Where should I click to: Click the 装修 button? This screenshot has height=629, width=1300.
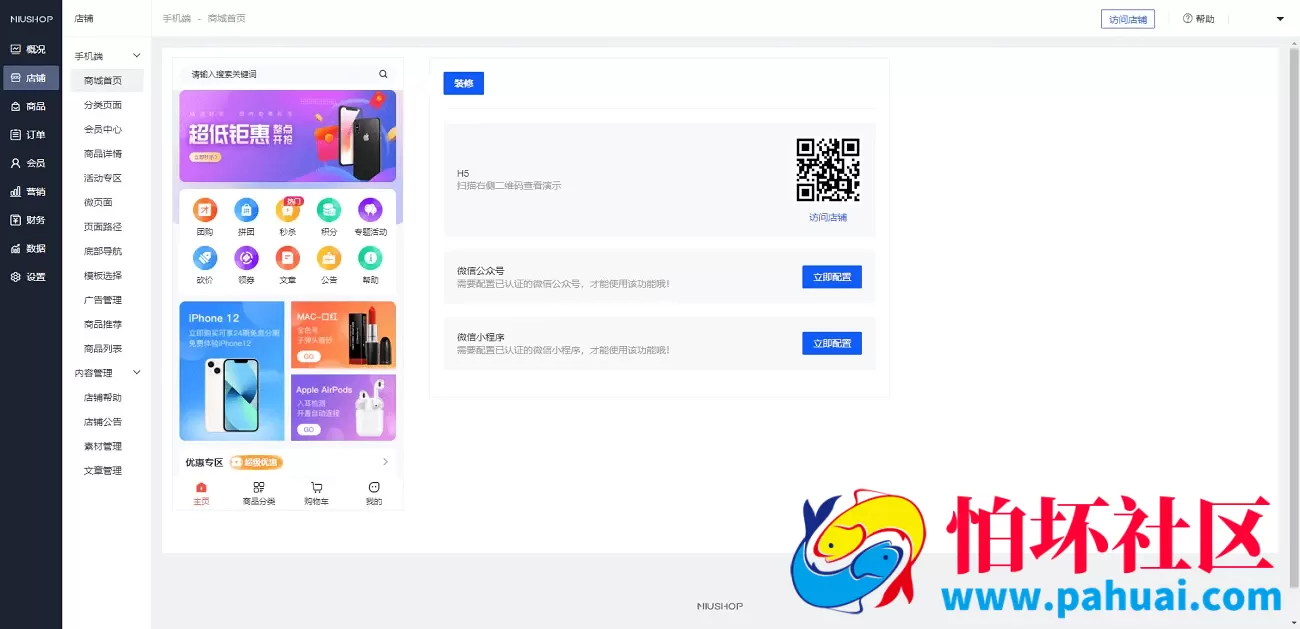pos(463,84)
